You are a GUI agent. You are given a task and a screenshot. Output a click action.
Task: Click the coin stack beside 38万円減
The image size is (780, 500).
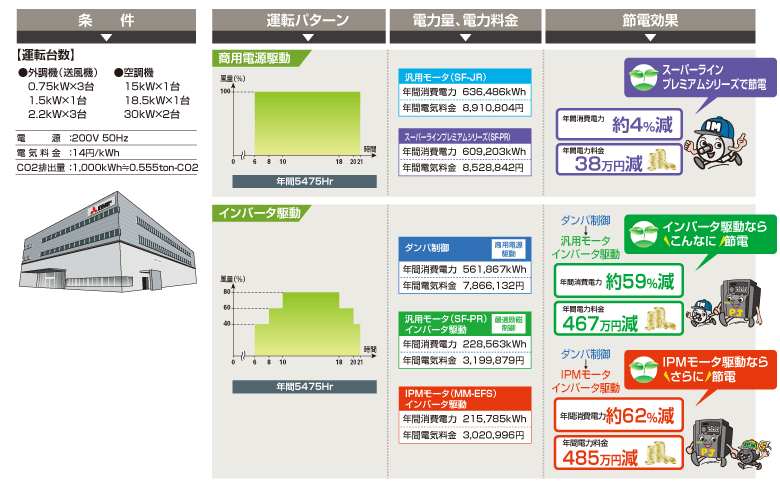click(661, 160)
